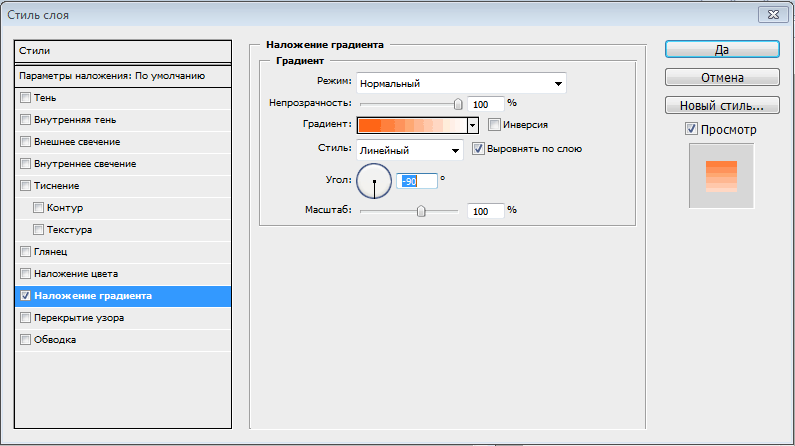Close the Стиль слоя dialog
Screen dimensions: 795x446
tap(773, 15)
